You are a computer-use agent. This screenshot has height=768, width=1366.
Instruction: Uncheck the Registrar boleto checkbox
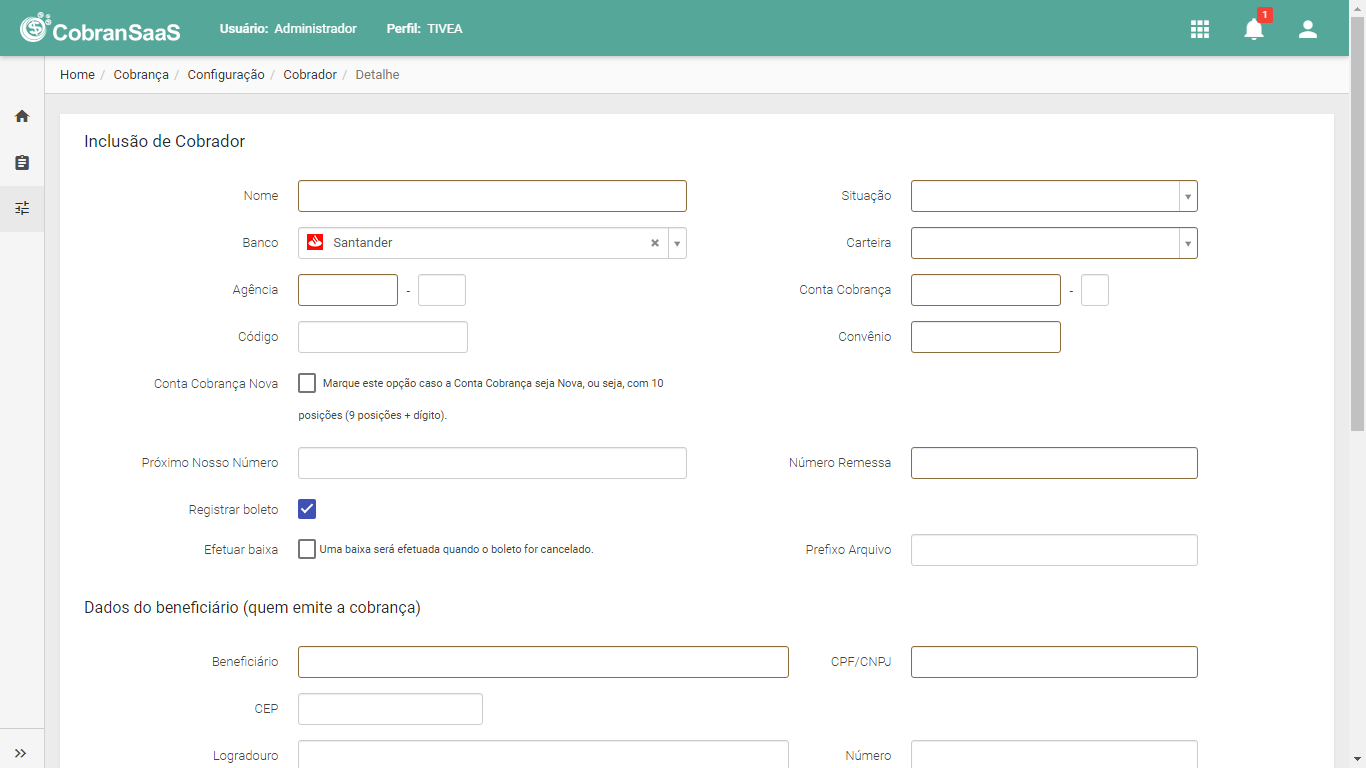(x=307, y=509)
